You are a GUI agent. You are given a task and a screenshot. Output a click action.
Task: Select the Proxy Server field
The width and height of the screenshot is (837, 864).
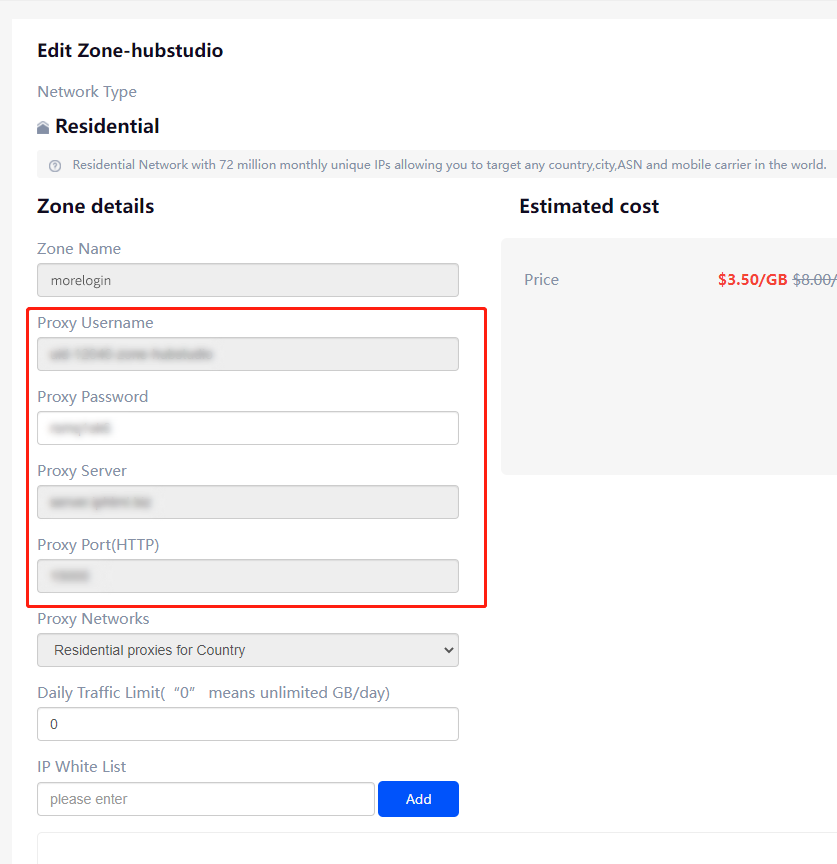pyautogui.click(x=247, y=502)
